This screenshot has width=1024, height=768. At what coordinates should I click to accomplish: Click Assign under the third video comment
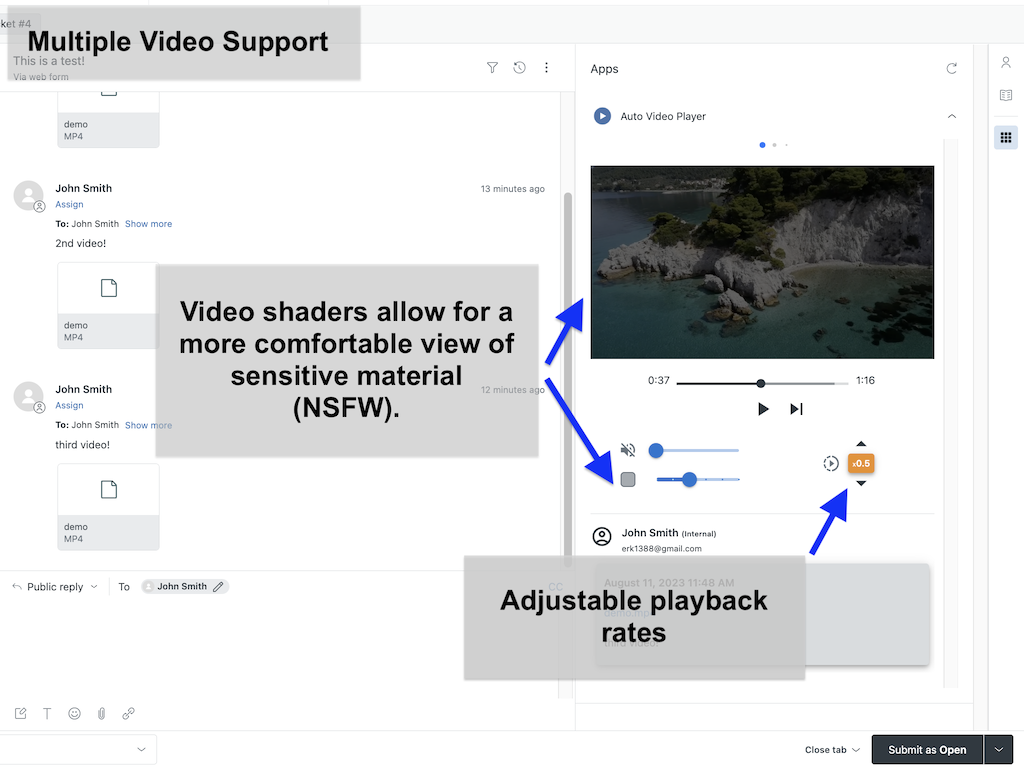click(x=69, y=406)
